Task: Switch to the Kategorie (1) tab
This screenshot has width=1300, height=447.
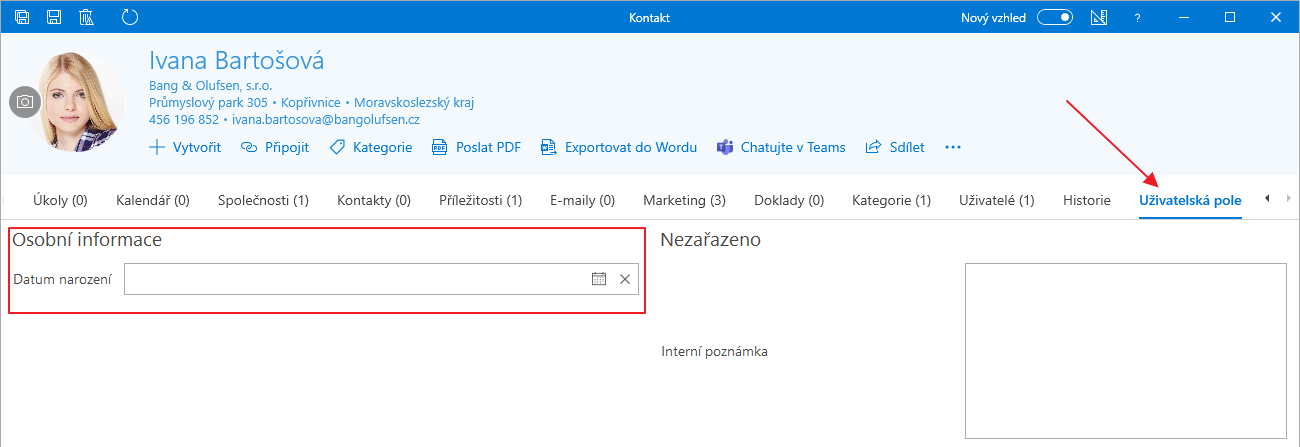Action: [x=891, y=200]
